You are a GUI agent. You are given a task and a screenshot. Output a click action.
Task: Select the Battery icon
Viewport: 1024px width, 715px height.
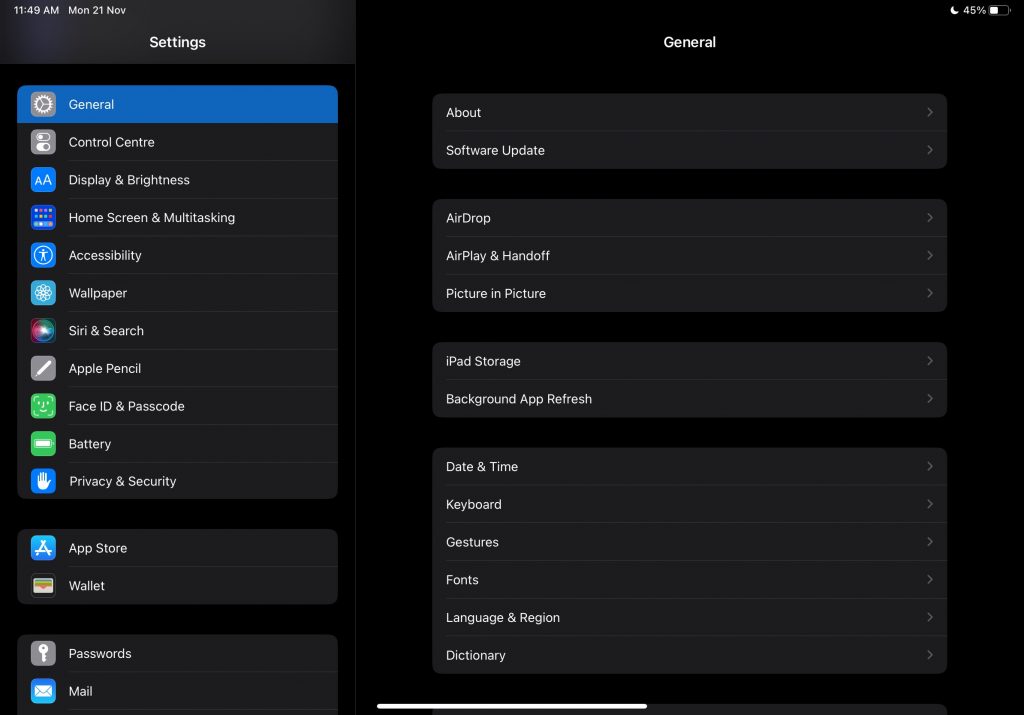[x=43, y=443]
